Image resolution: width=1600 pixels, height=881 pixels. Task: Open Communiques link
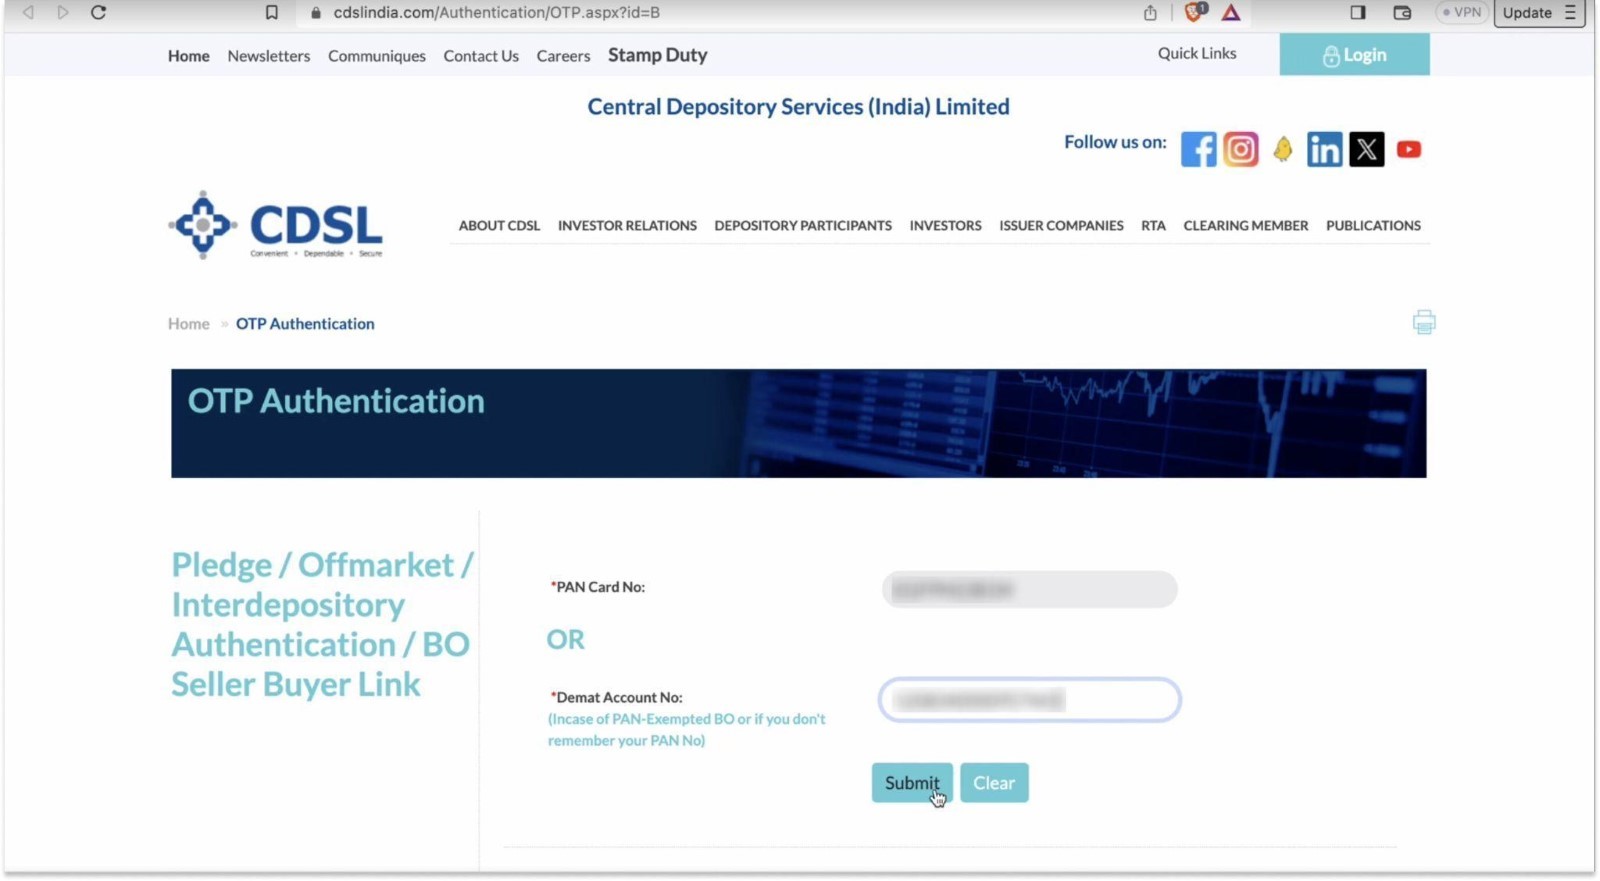[x=377, y=56]
